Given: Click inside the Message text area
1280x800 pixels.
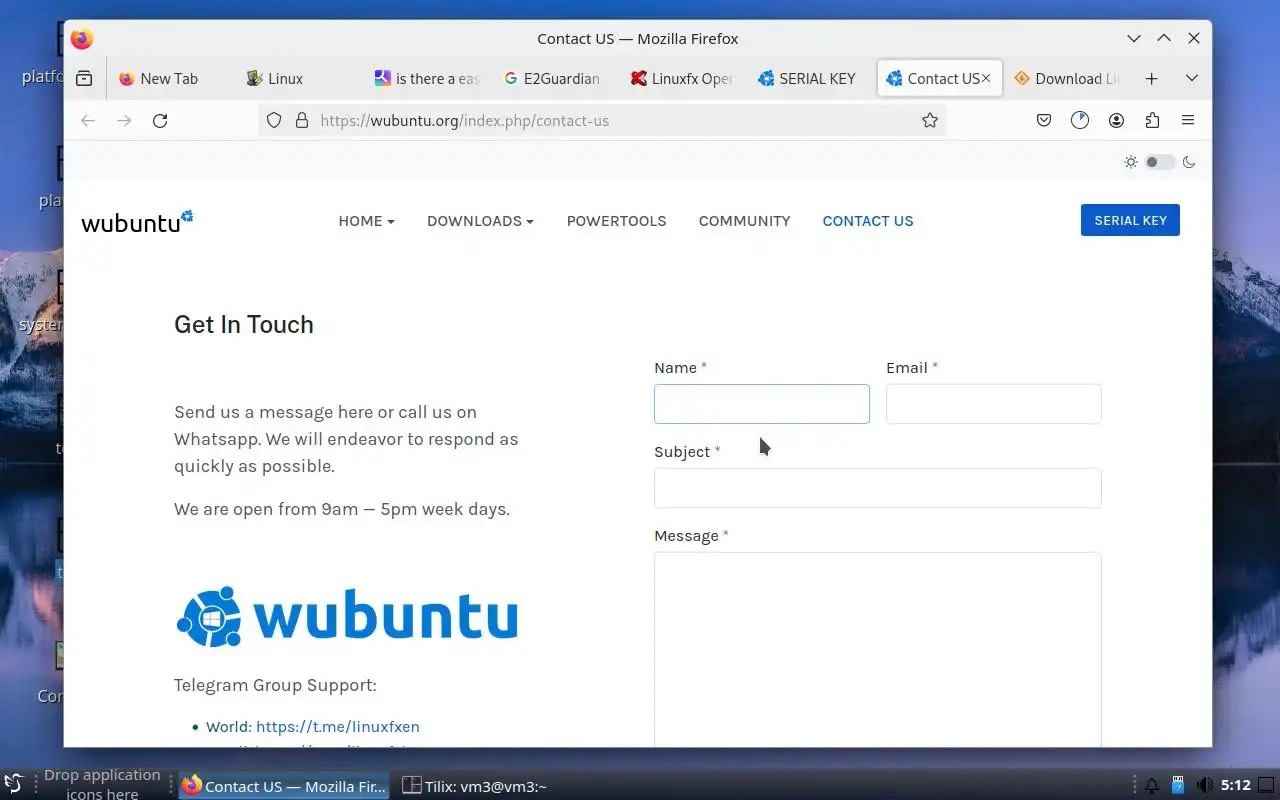Looking at the screenshot, I should [x=878, y=650].
